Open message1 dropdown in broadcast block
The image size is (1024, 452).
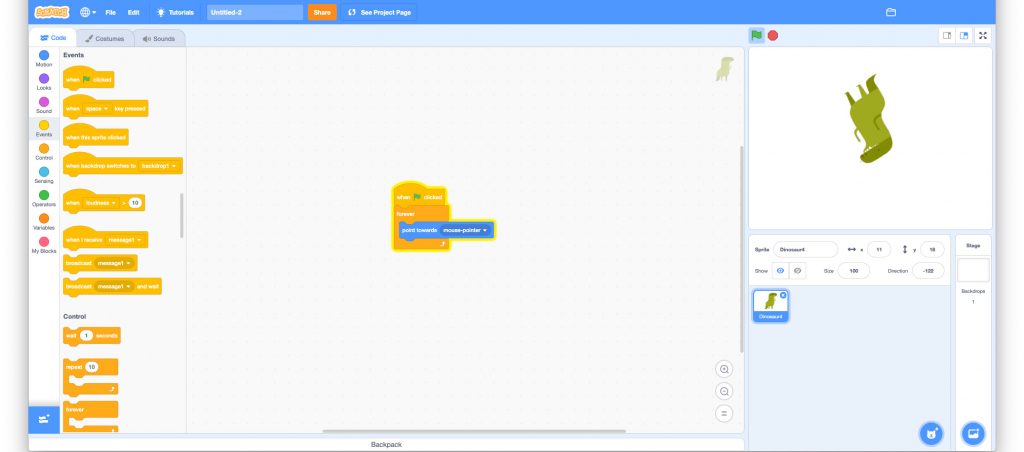[x=114, y=263]
